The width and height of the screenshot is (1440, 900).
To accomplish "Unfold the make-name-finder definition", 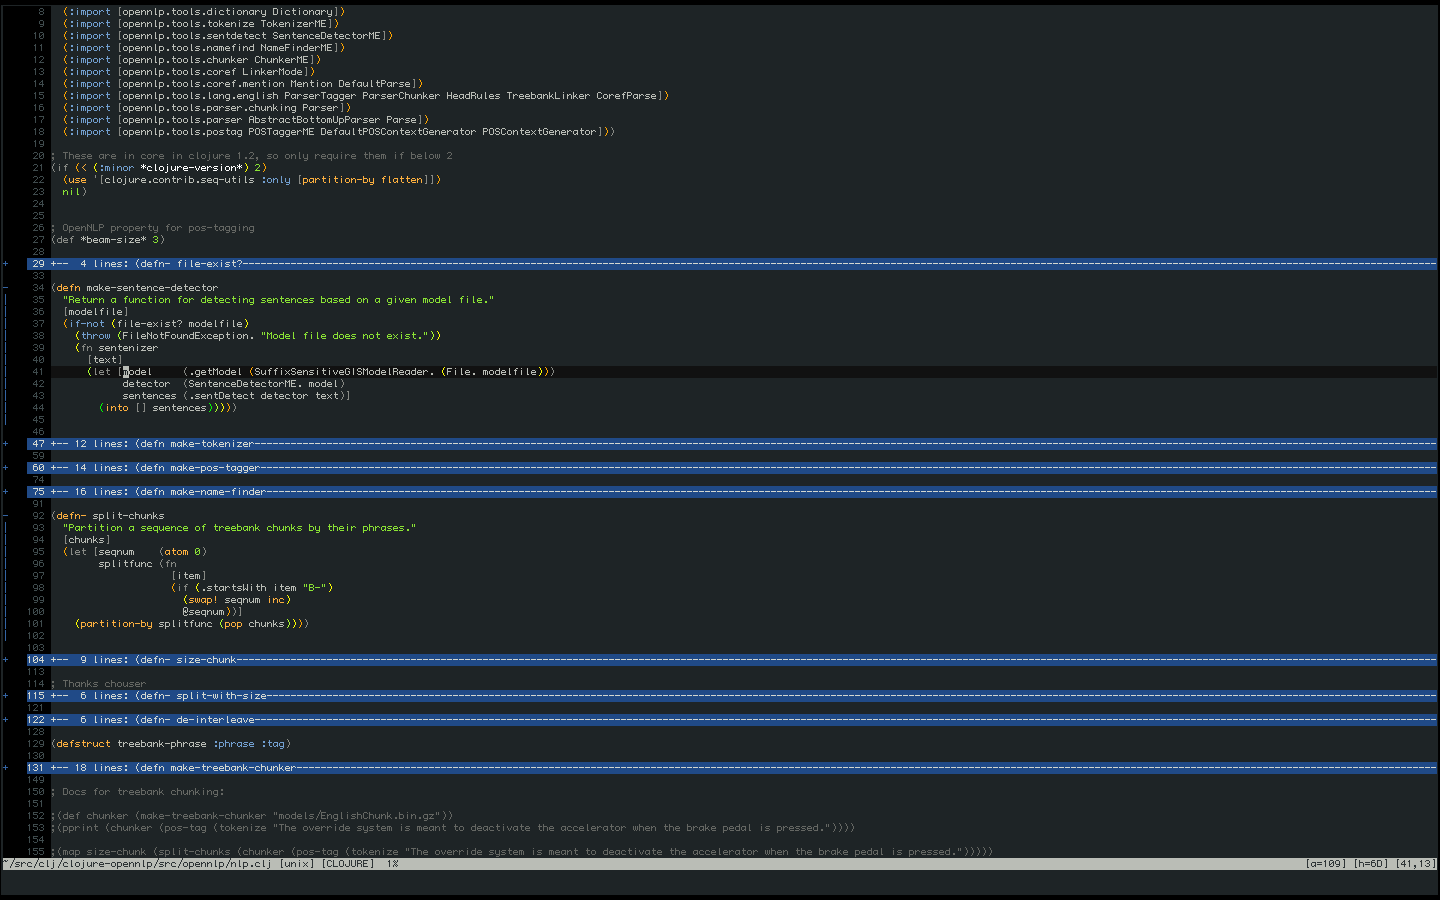I will coord(732,492).
